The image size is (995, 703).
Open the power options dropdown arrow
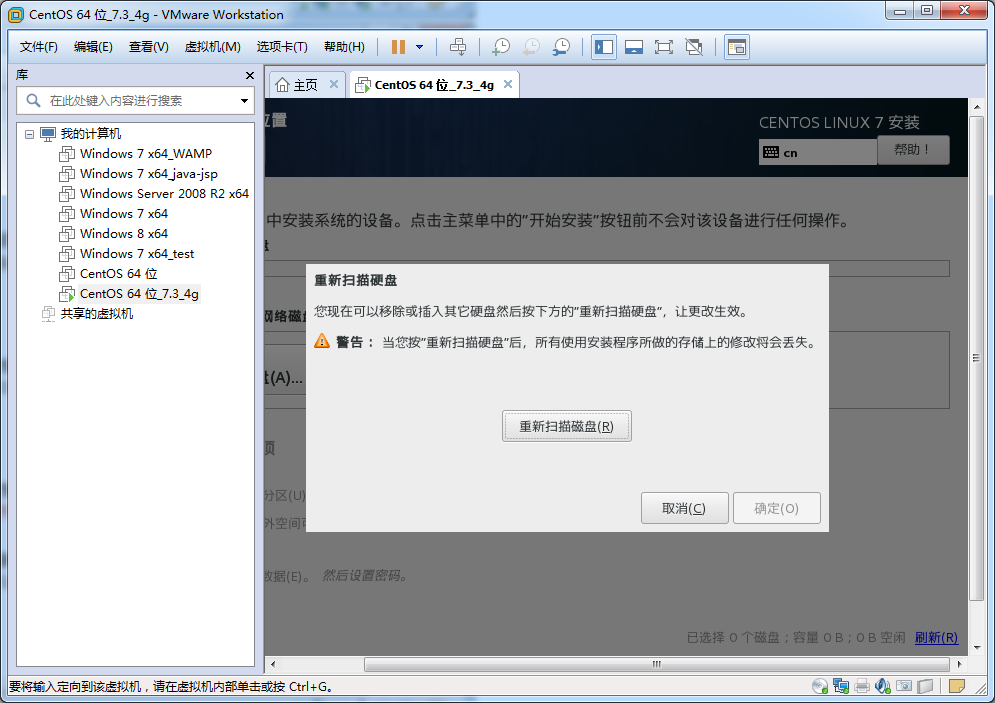click(x=419, y=47)
